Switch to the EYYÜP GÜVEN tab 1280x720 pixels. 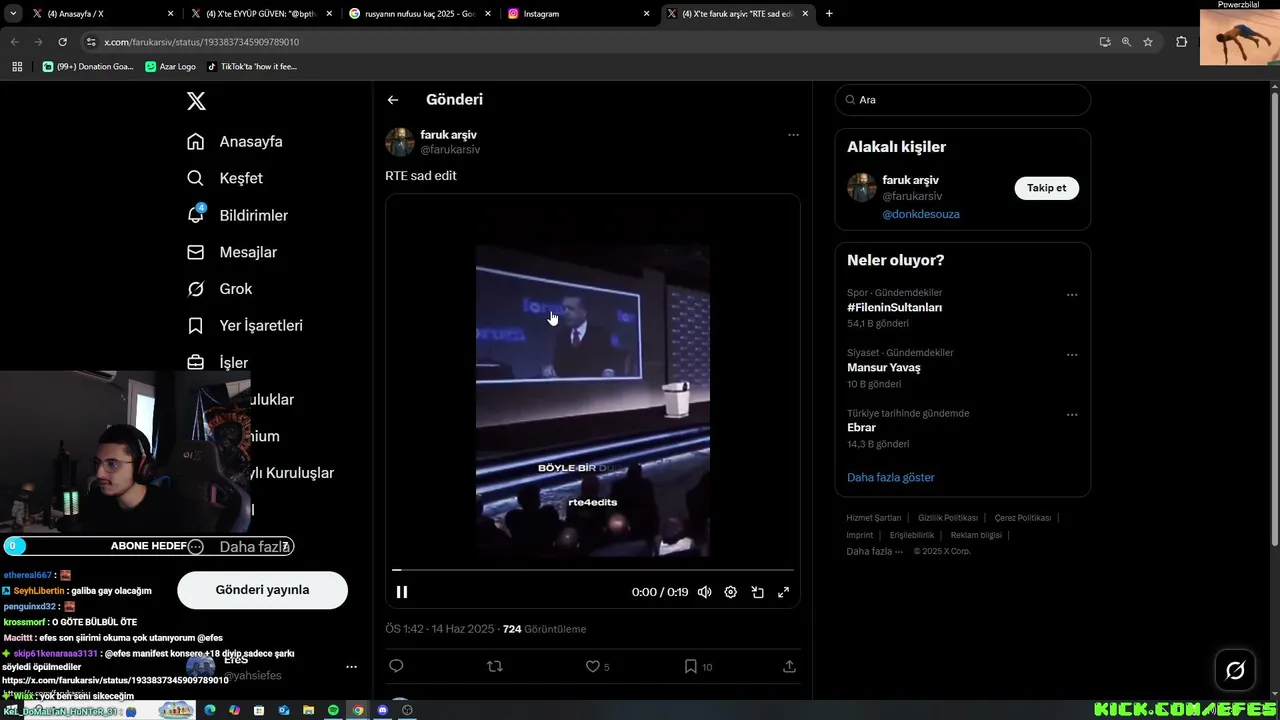pyautogui.click(x=260, y=14)
